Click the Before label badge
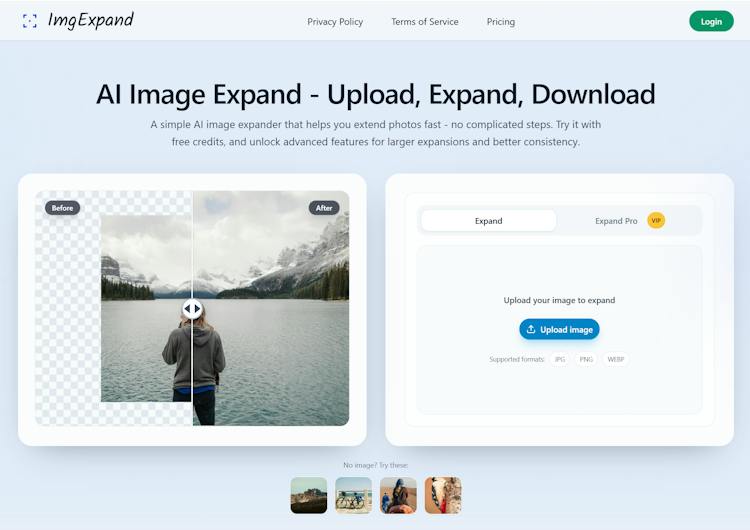 pyautogui.click(x=63, y=208)
